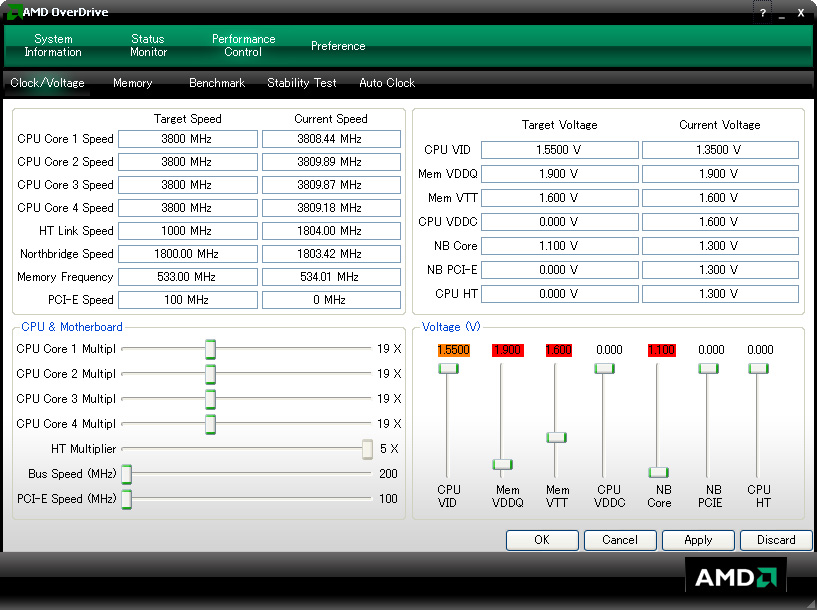Click the red 1.900 Mem VDDQ value
This screenshot has width=817, height=610.
[507, 350]
